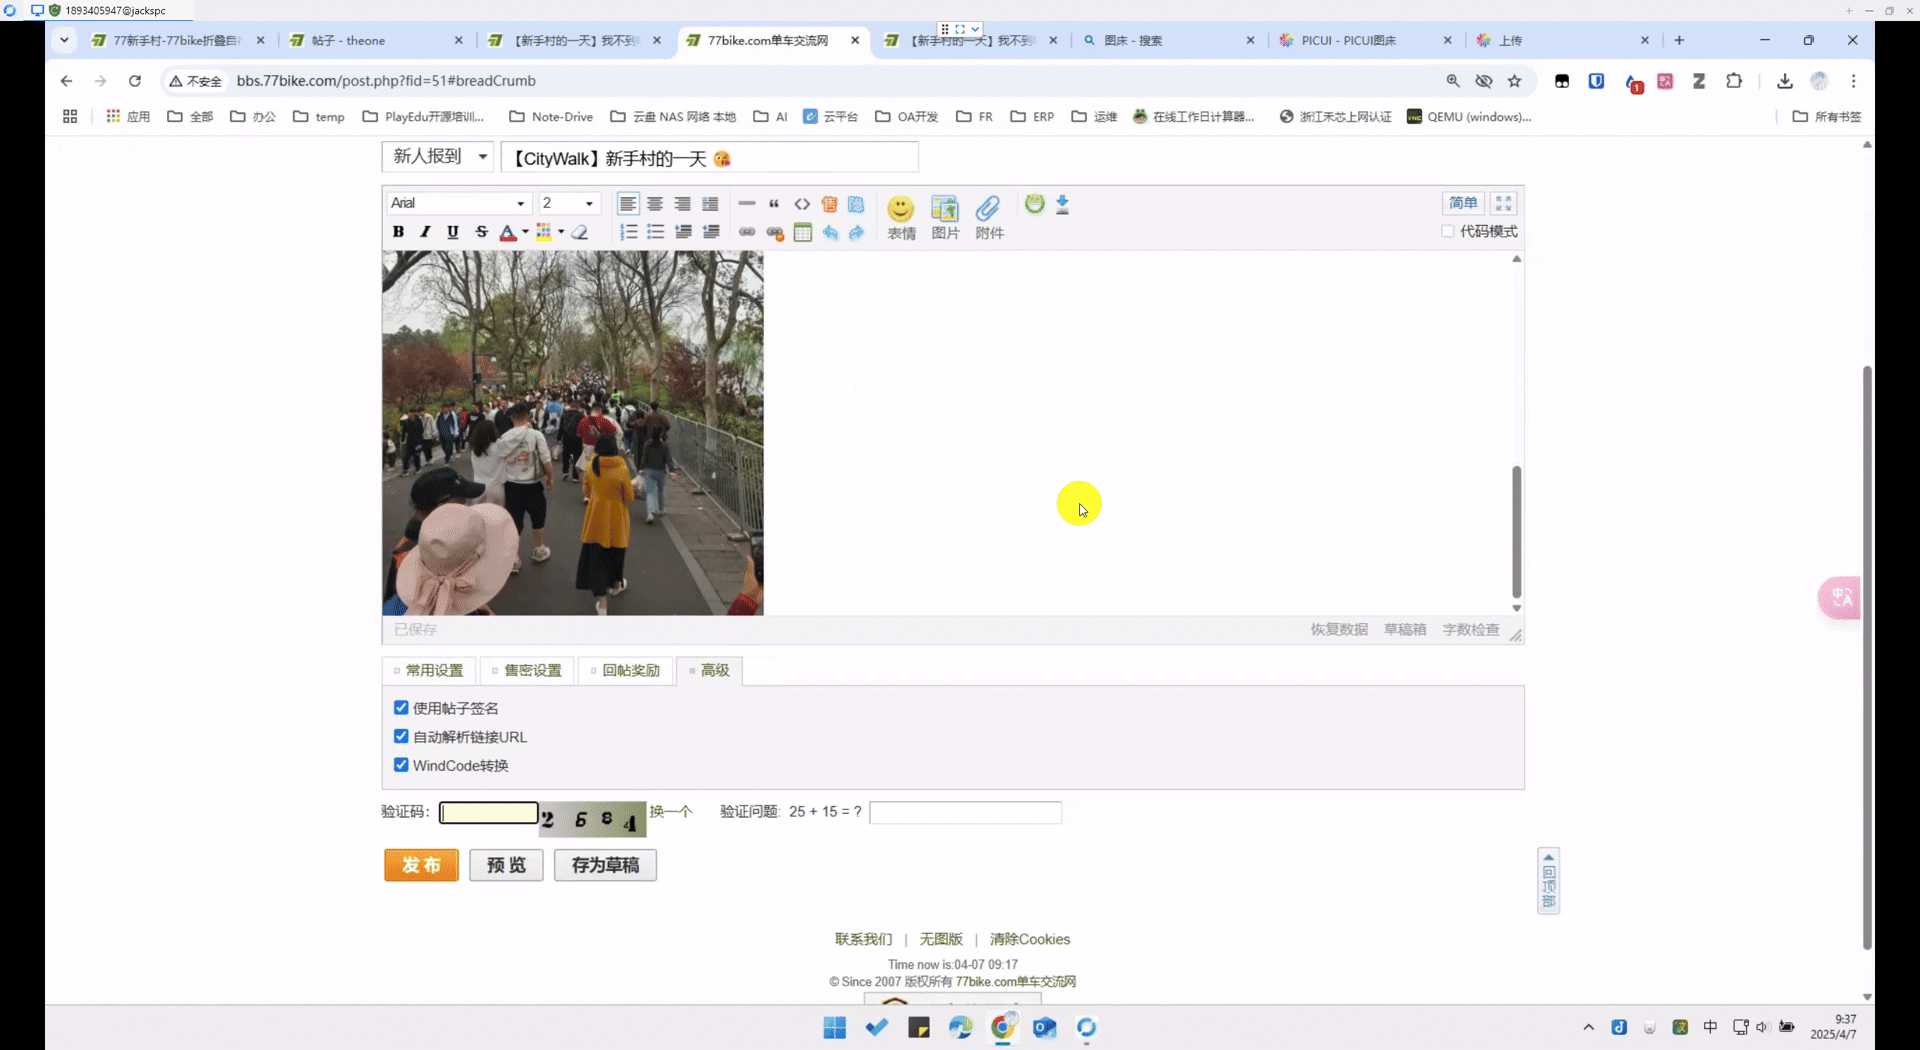
Task: Open Chrome tab search dropdown
Action: [64, 40]
